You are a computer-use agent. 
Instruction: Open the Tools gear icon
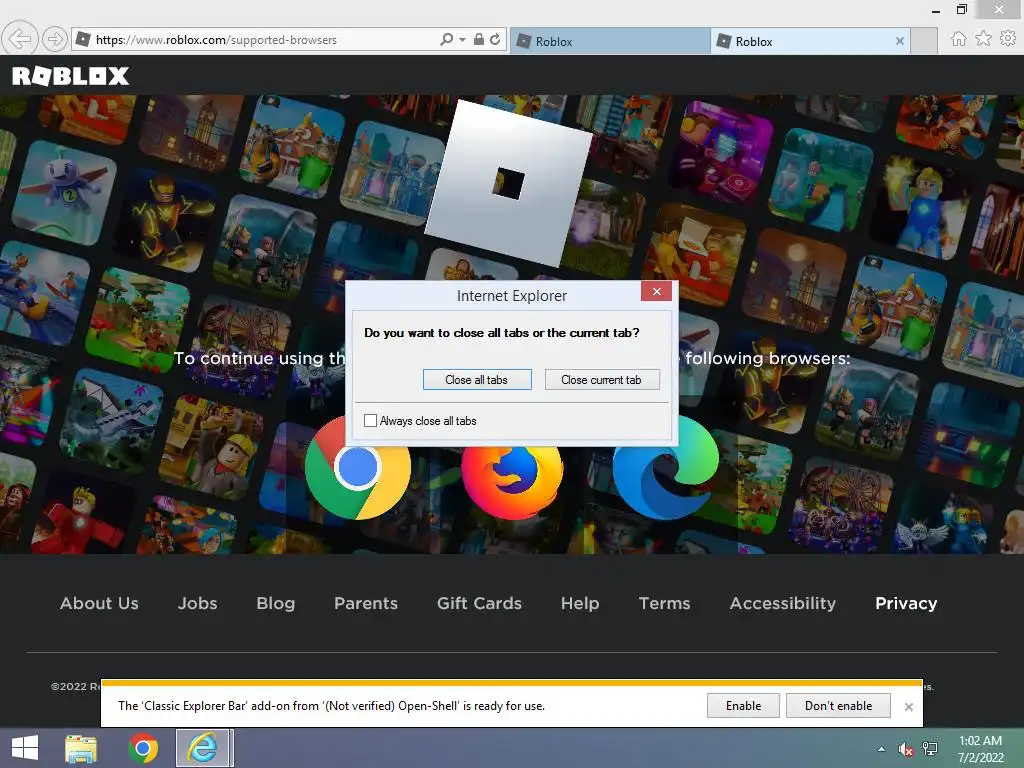(x=1008, y=39)
